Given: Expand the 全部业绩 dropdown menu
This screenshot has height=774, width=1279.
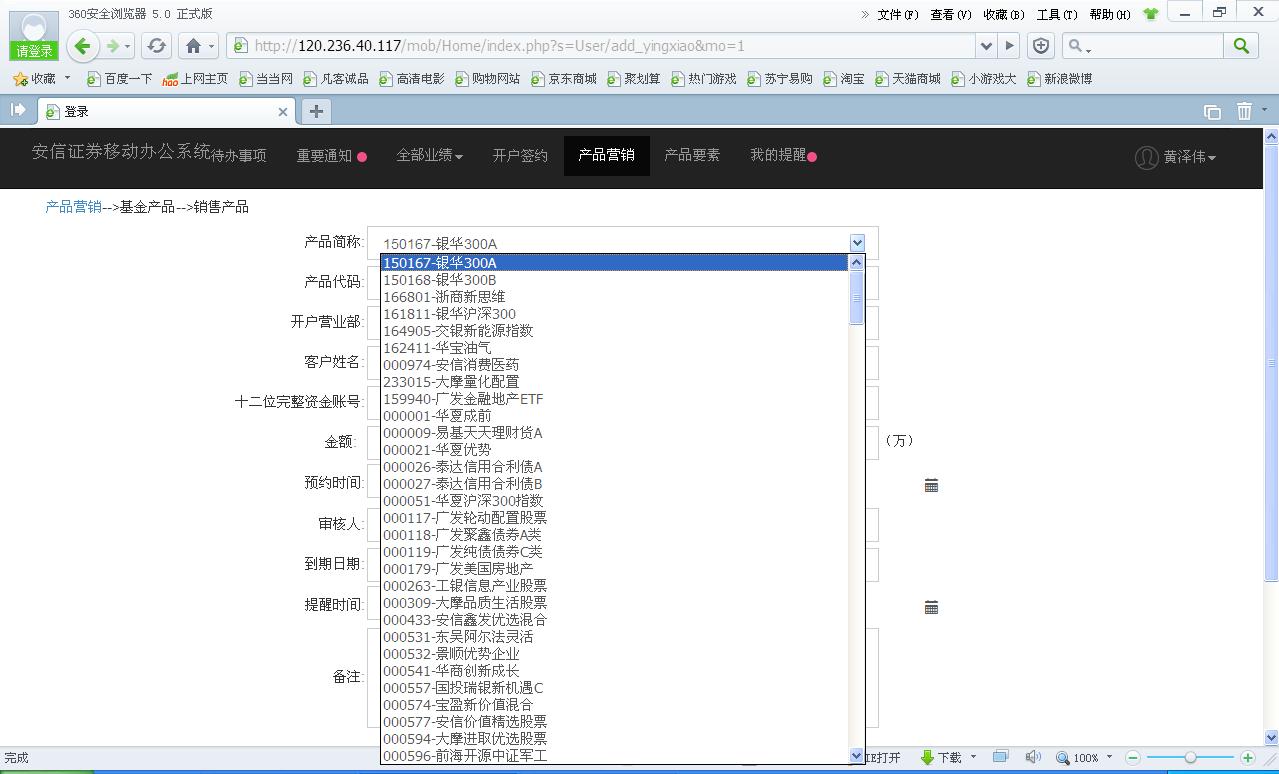Looking at the screenshot, I should point(429,156).
